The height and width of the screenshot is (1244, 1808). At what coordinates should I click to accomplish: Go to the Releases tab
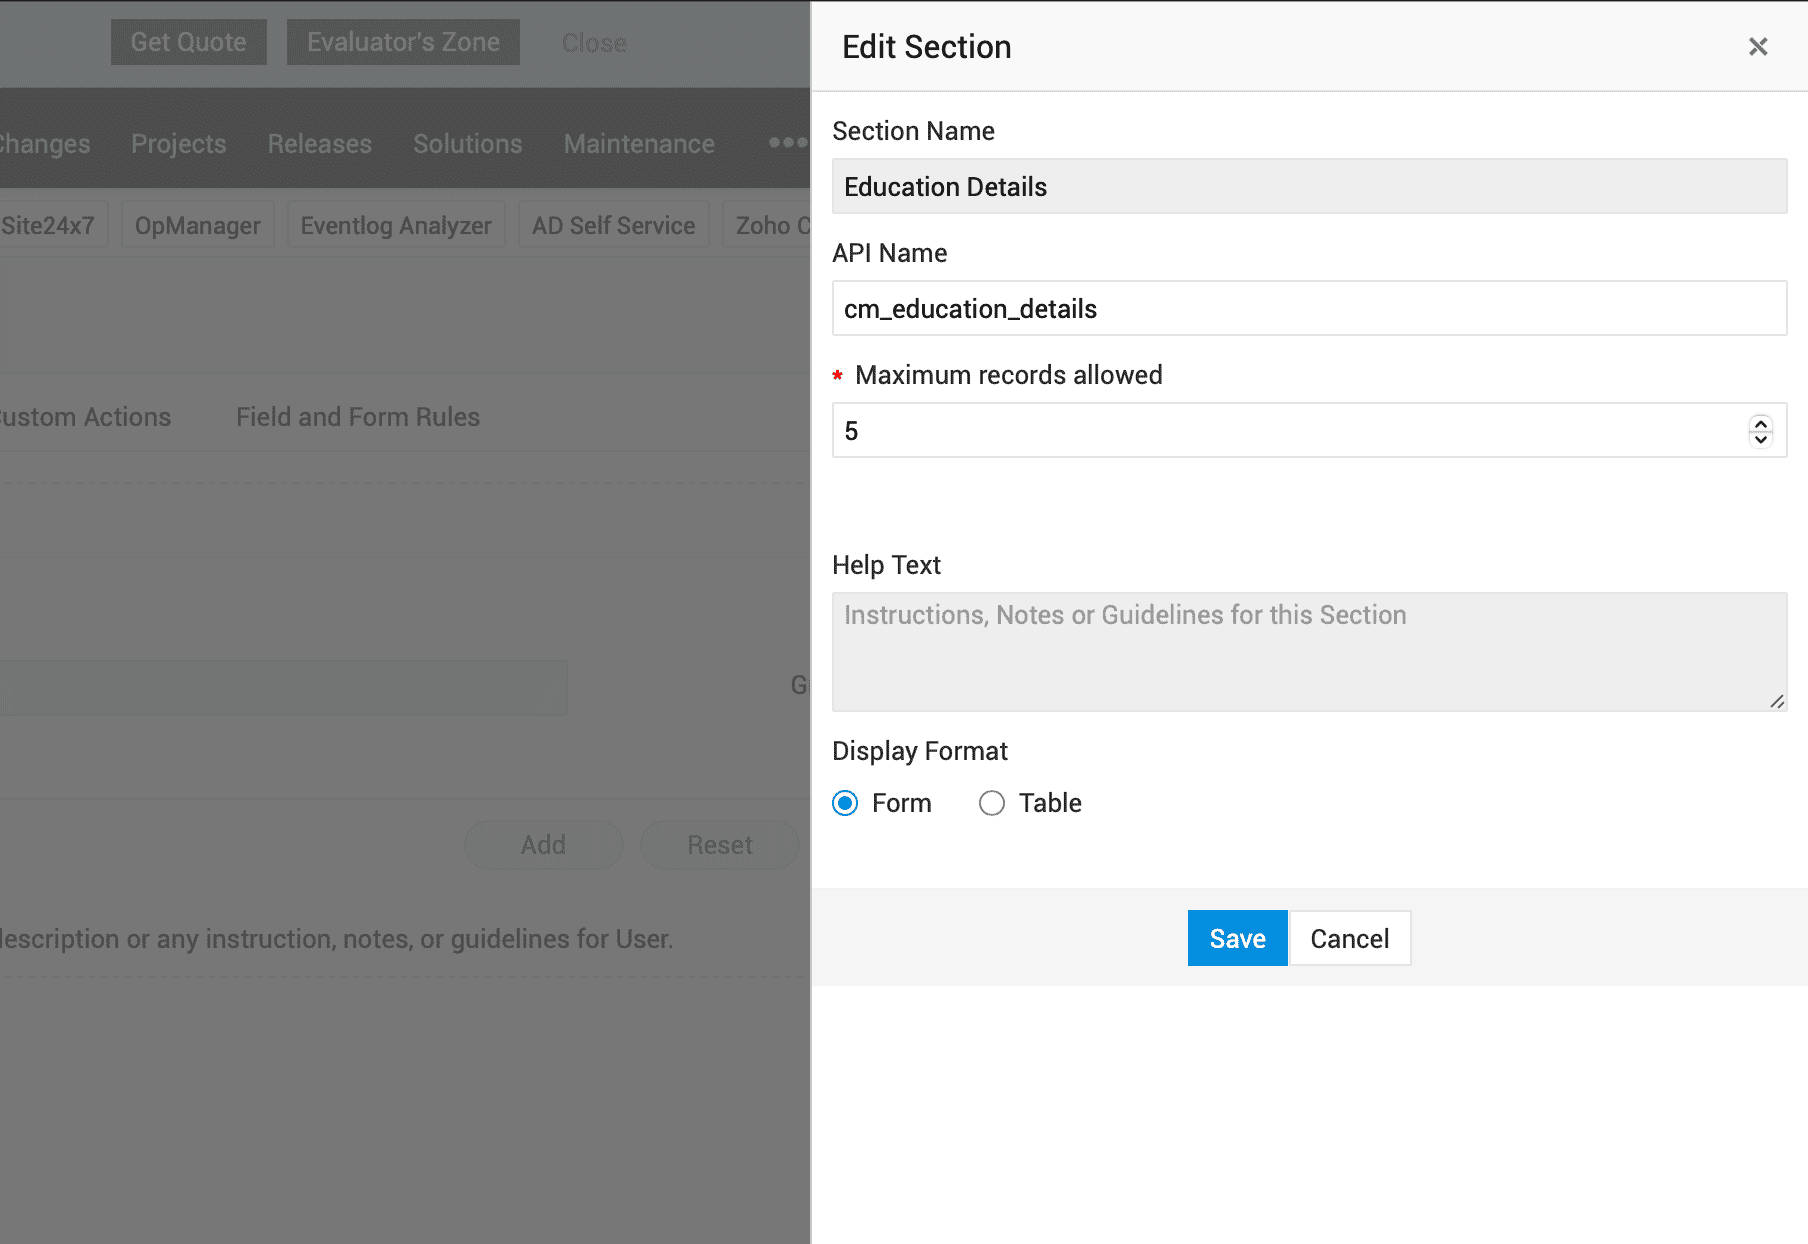tap(320, 144)
